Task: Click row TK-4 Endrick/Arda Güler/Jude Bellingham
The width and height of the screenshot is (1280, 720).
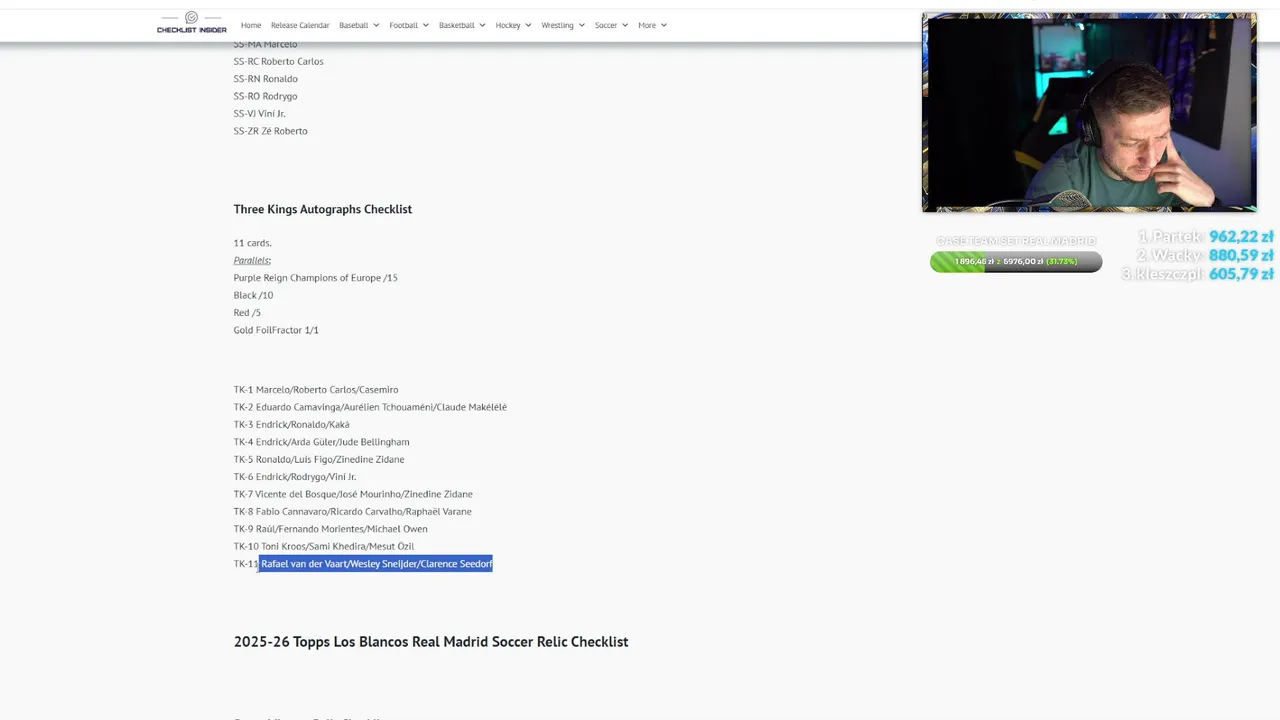Action: point(322,442)
